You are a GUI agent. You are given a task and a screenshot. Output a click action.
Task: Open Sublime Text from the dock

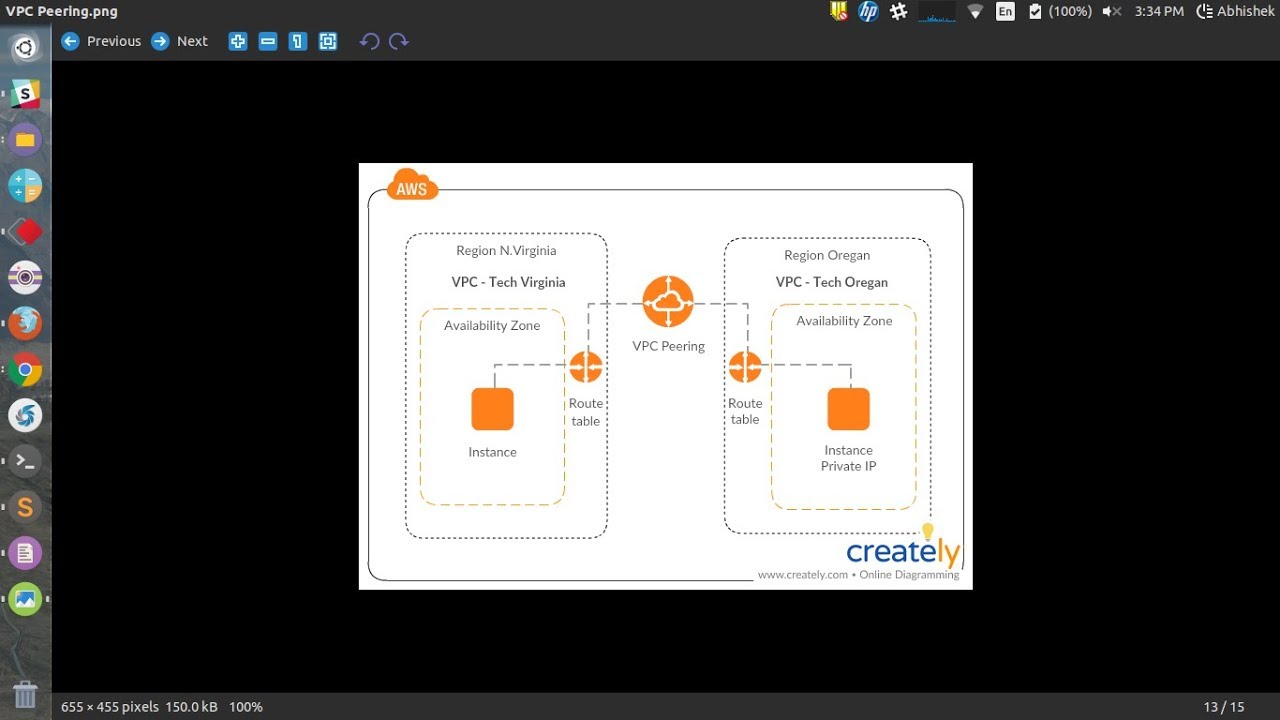(x=25, y=507)
